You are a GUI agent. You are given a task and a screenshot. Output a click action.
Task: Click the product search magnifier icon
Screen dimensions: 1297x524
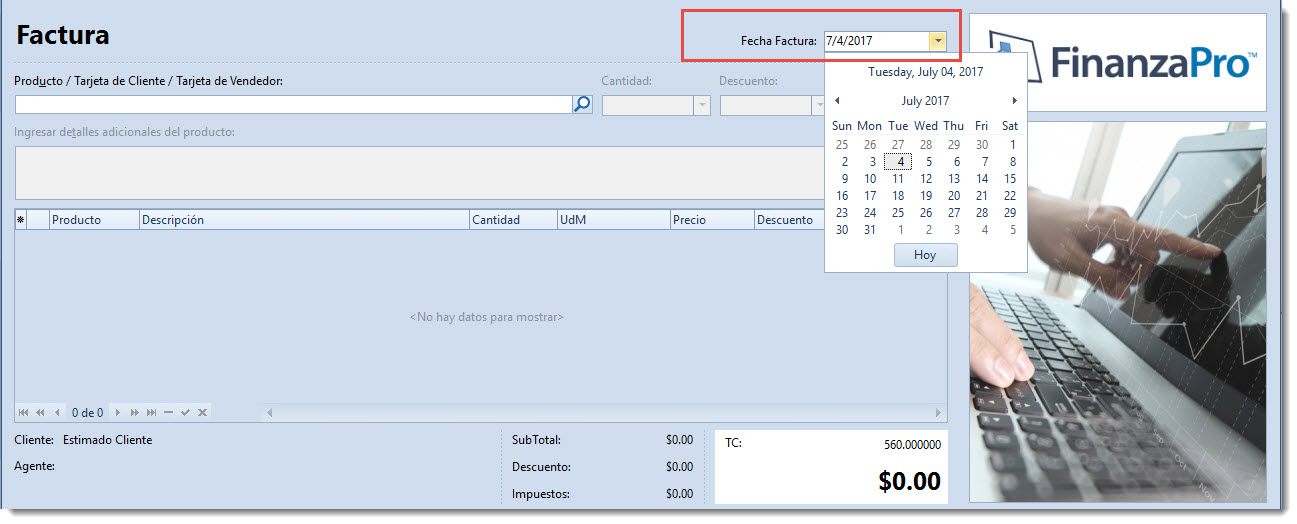coord(582,104)
